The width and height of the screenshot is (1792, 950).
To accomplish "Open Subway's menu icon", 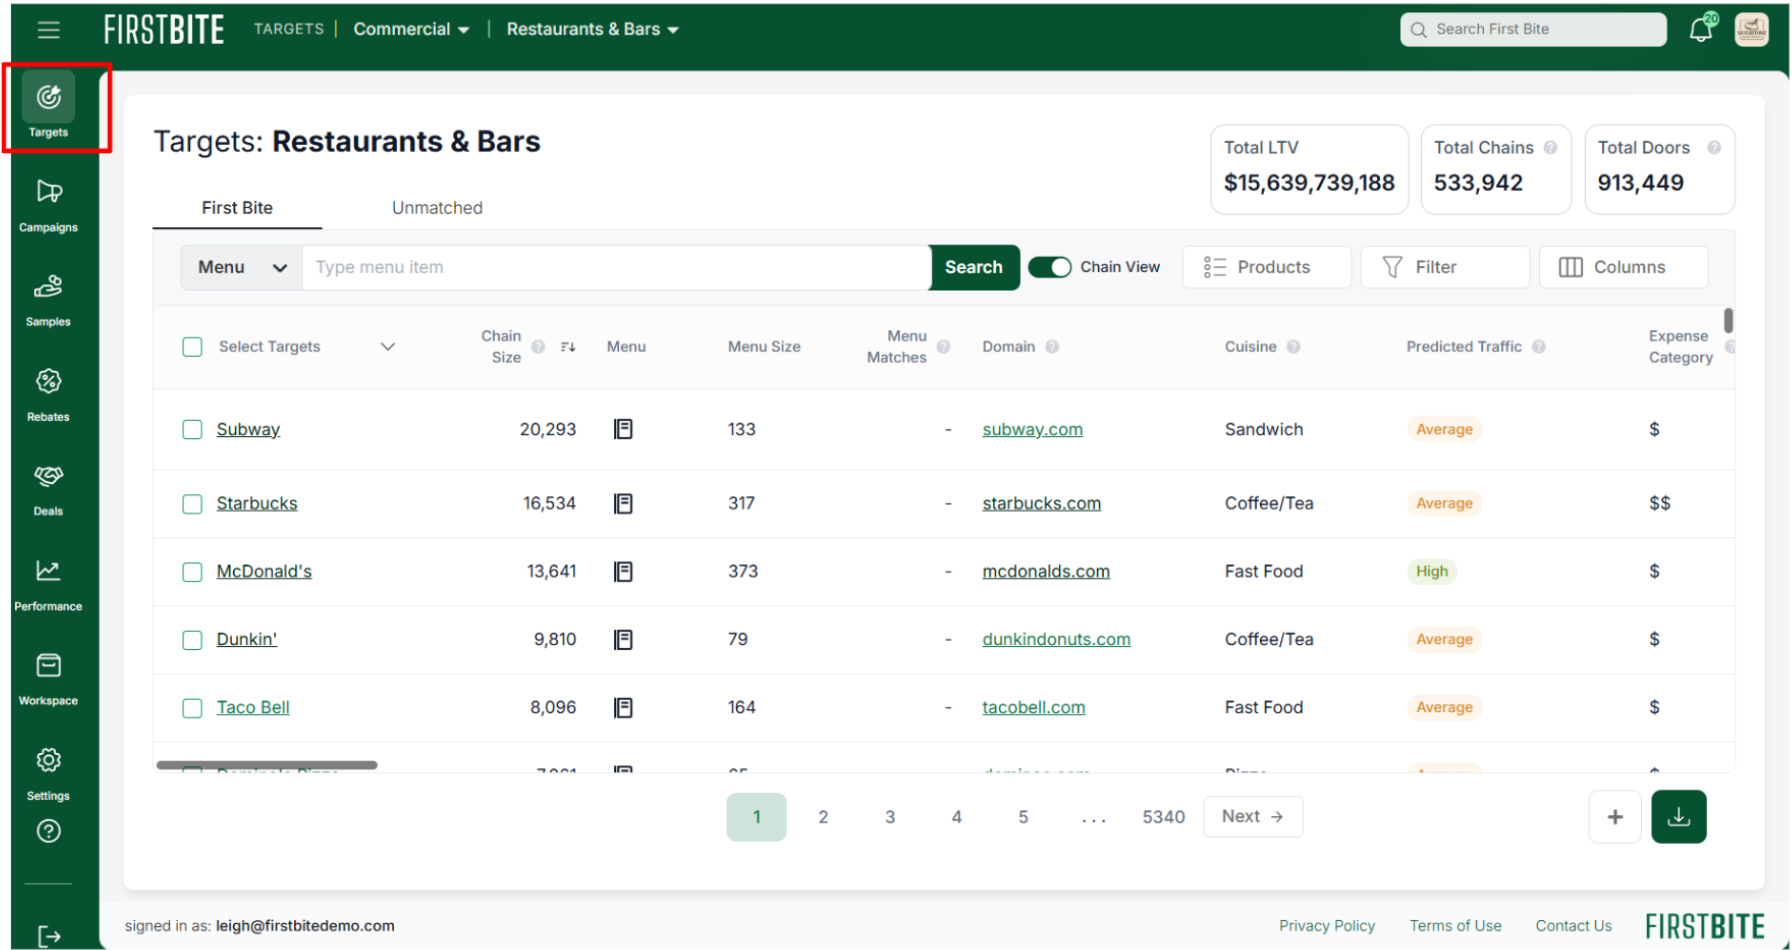I will (623, 429).
